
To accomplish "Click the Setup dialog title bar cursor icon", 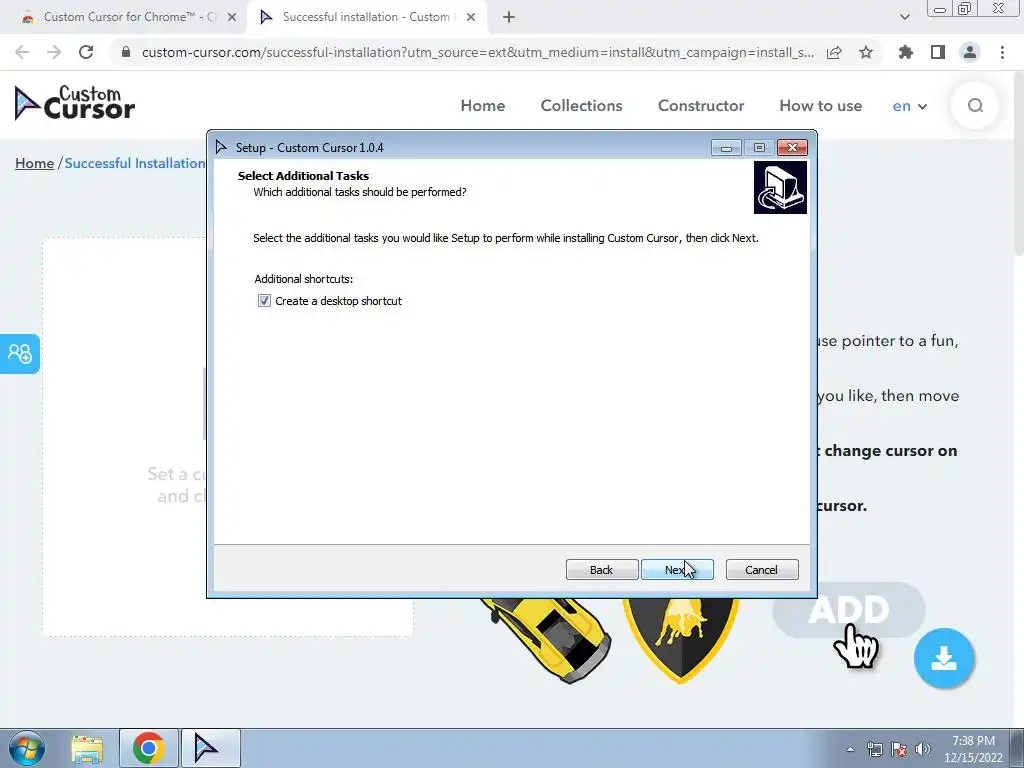I will (x=221, y=147).
